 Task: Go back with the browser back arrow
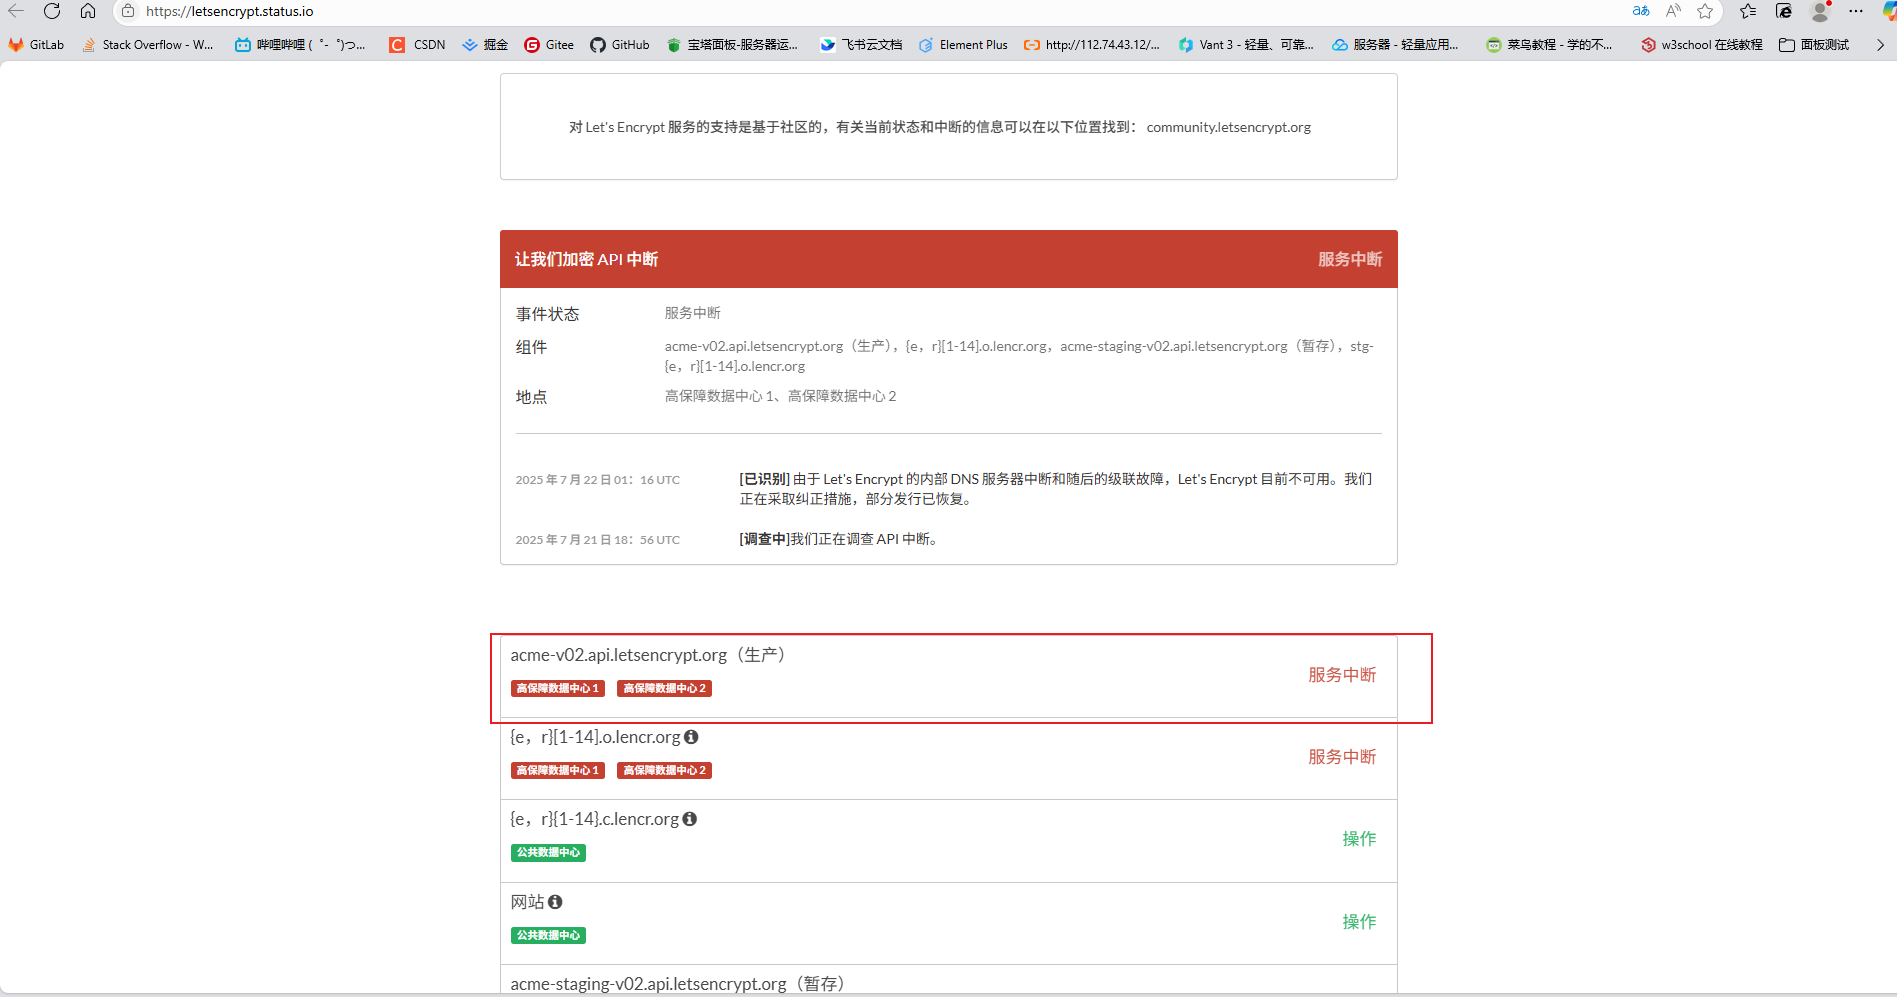[x=16, y=11]
